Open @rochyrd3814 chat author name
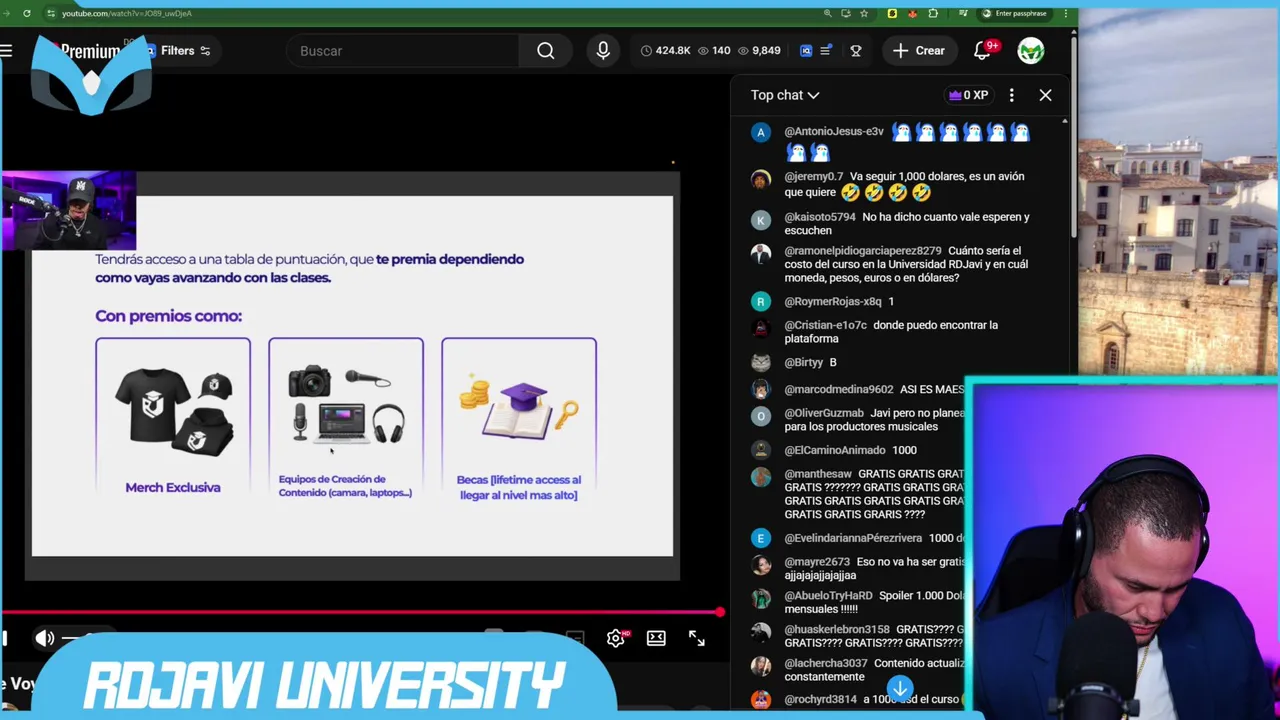 tap(821, 699)
